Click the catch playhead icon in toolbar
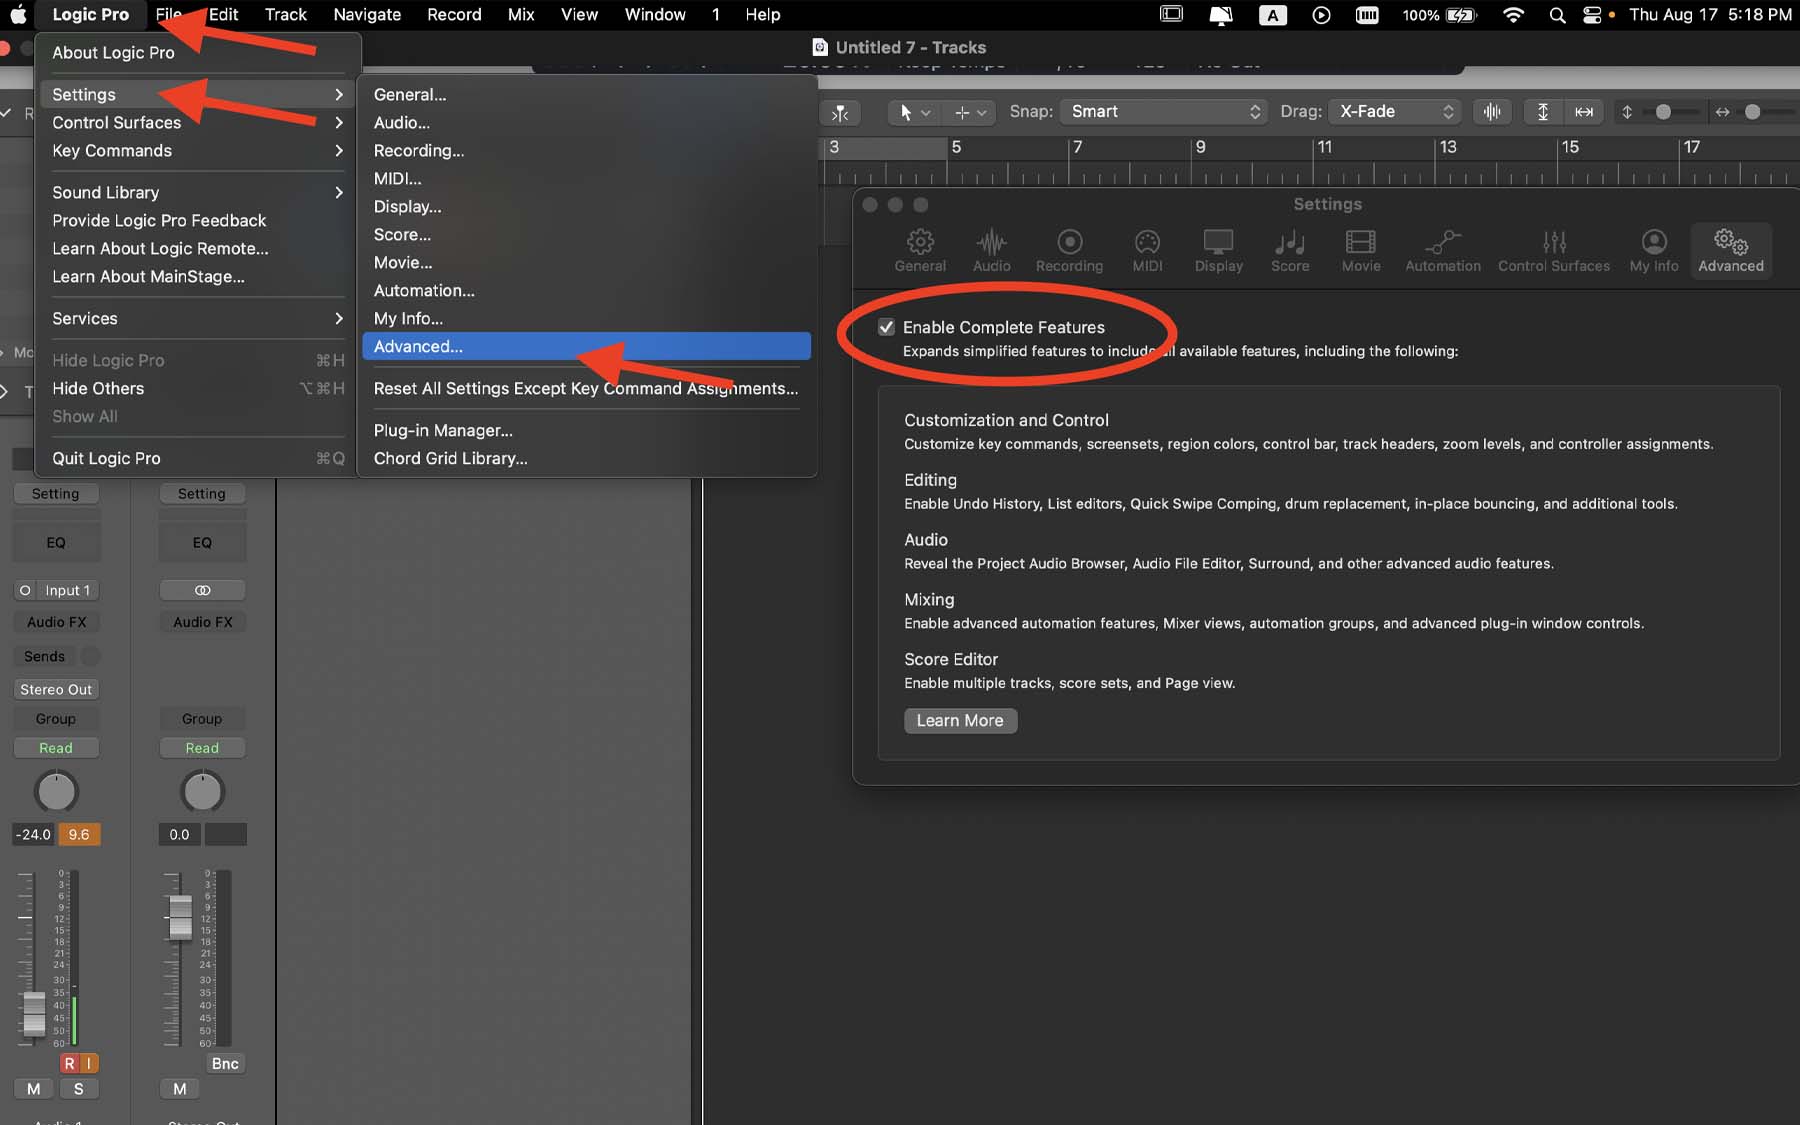This screenshot has height=1125, width=1800. 840,112
